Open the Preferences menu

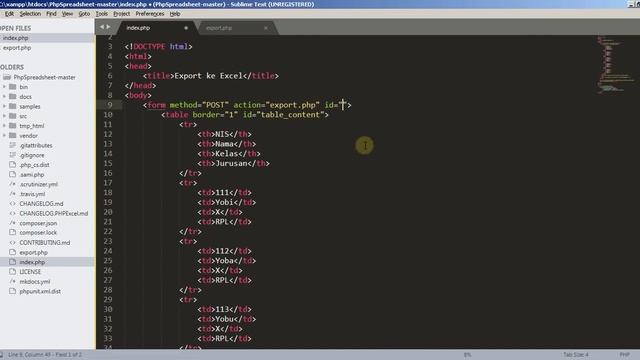[x=150, y=13]
